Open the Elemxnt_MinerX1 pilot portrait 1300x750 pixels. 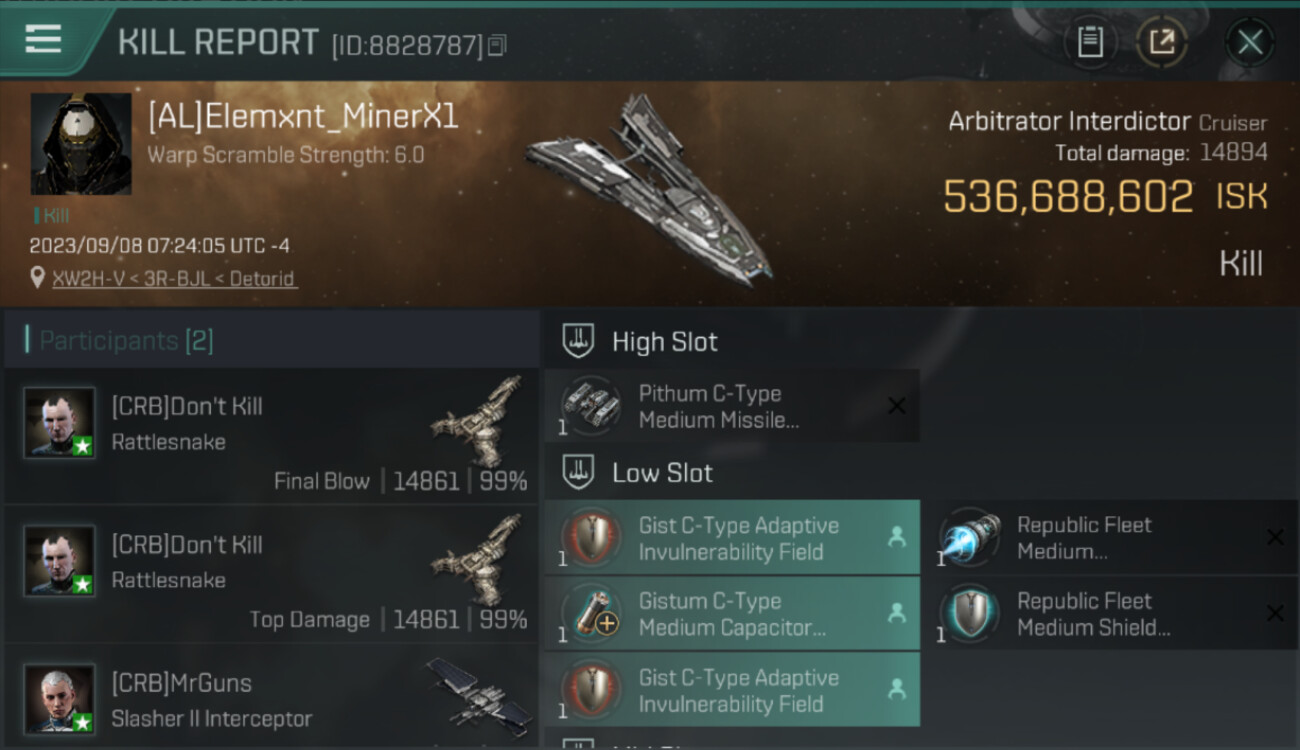[x=81, y=144]
